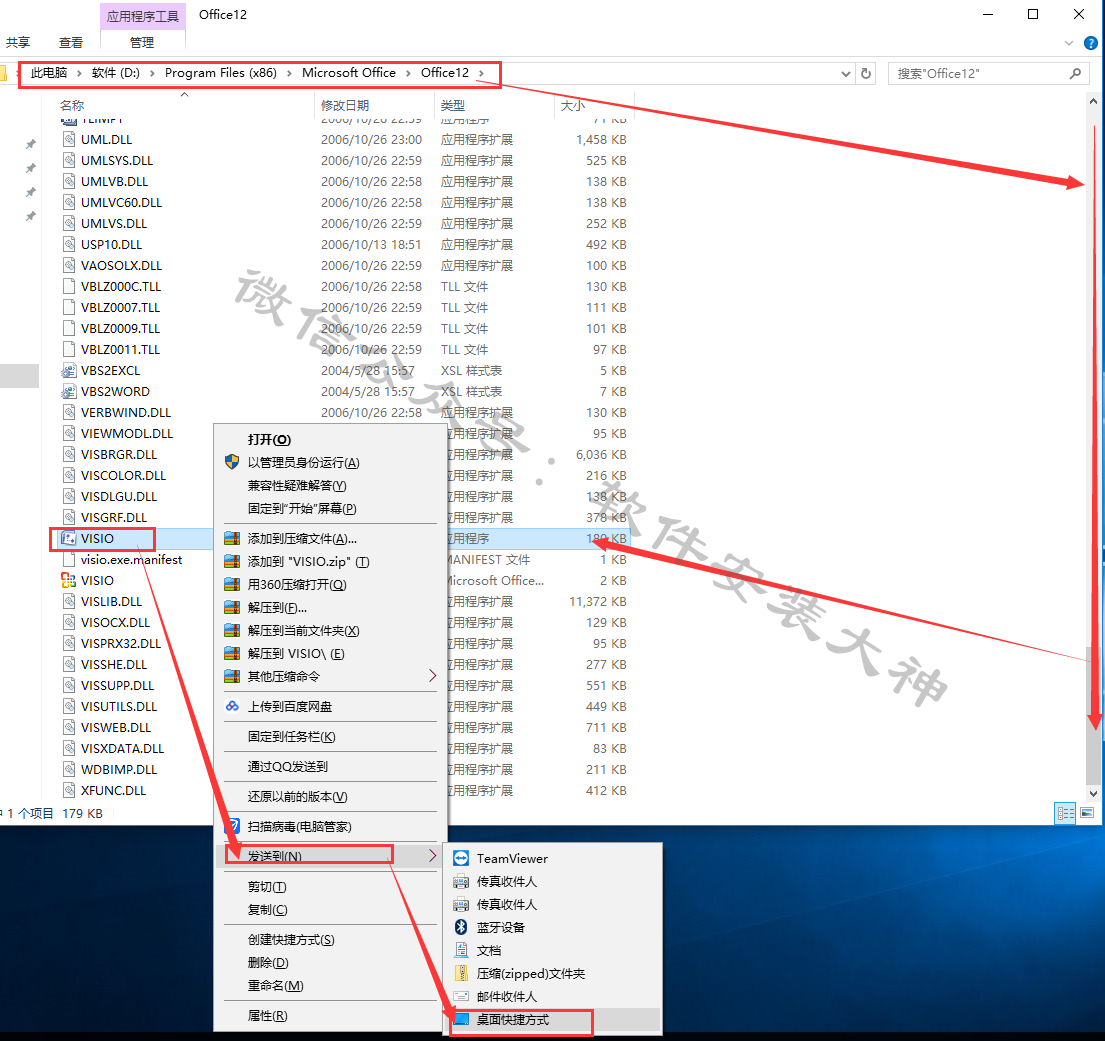Sort files by 类型 column header
This screenshot has width=1105, height=1041.
tap(452, 106)
